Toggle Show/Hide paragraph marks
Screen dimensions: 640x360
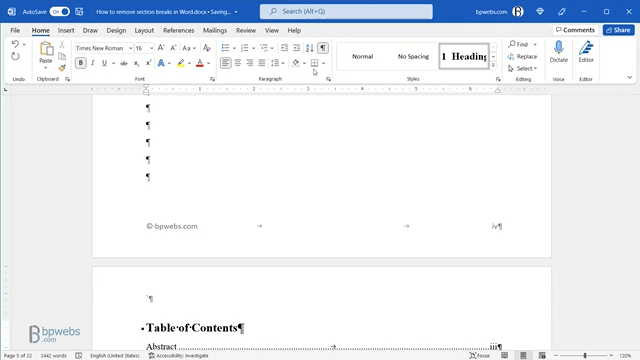323,48
